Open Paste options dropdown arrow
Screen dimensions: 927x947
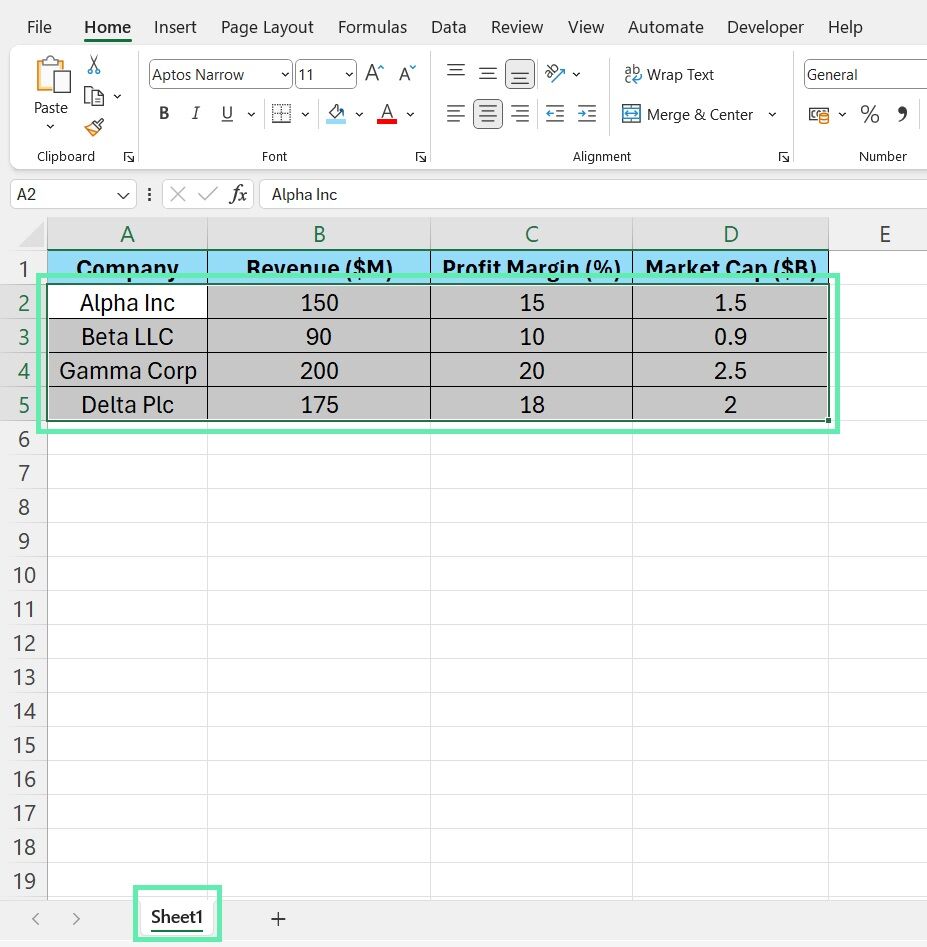[51, 127]
